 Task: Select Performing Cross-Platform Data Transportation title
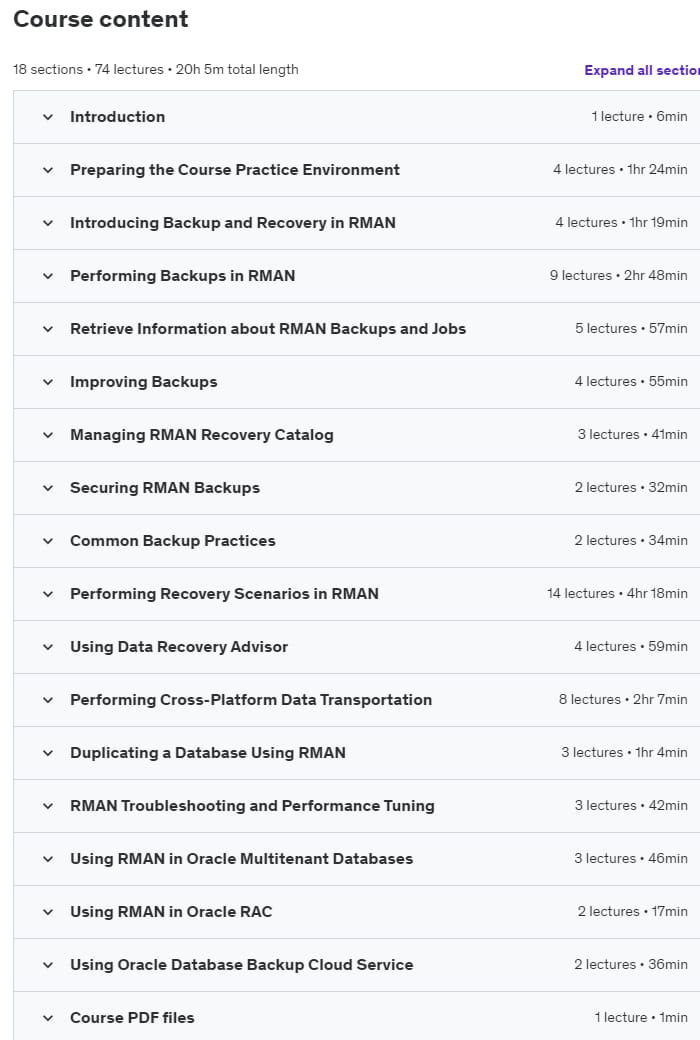(x=251, y=700)
